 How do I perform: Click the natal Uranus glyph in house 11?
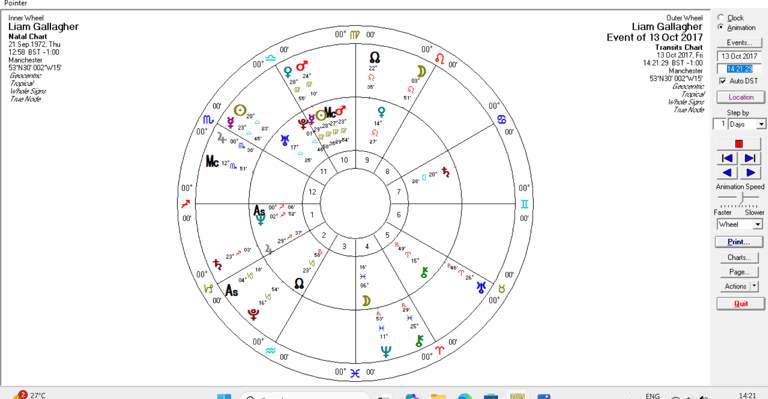point(285,141)
